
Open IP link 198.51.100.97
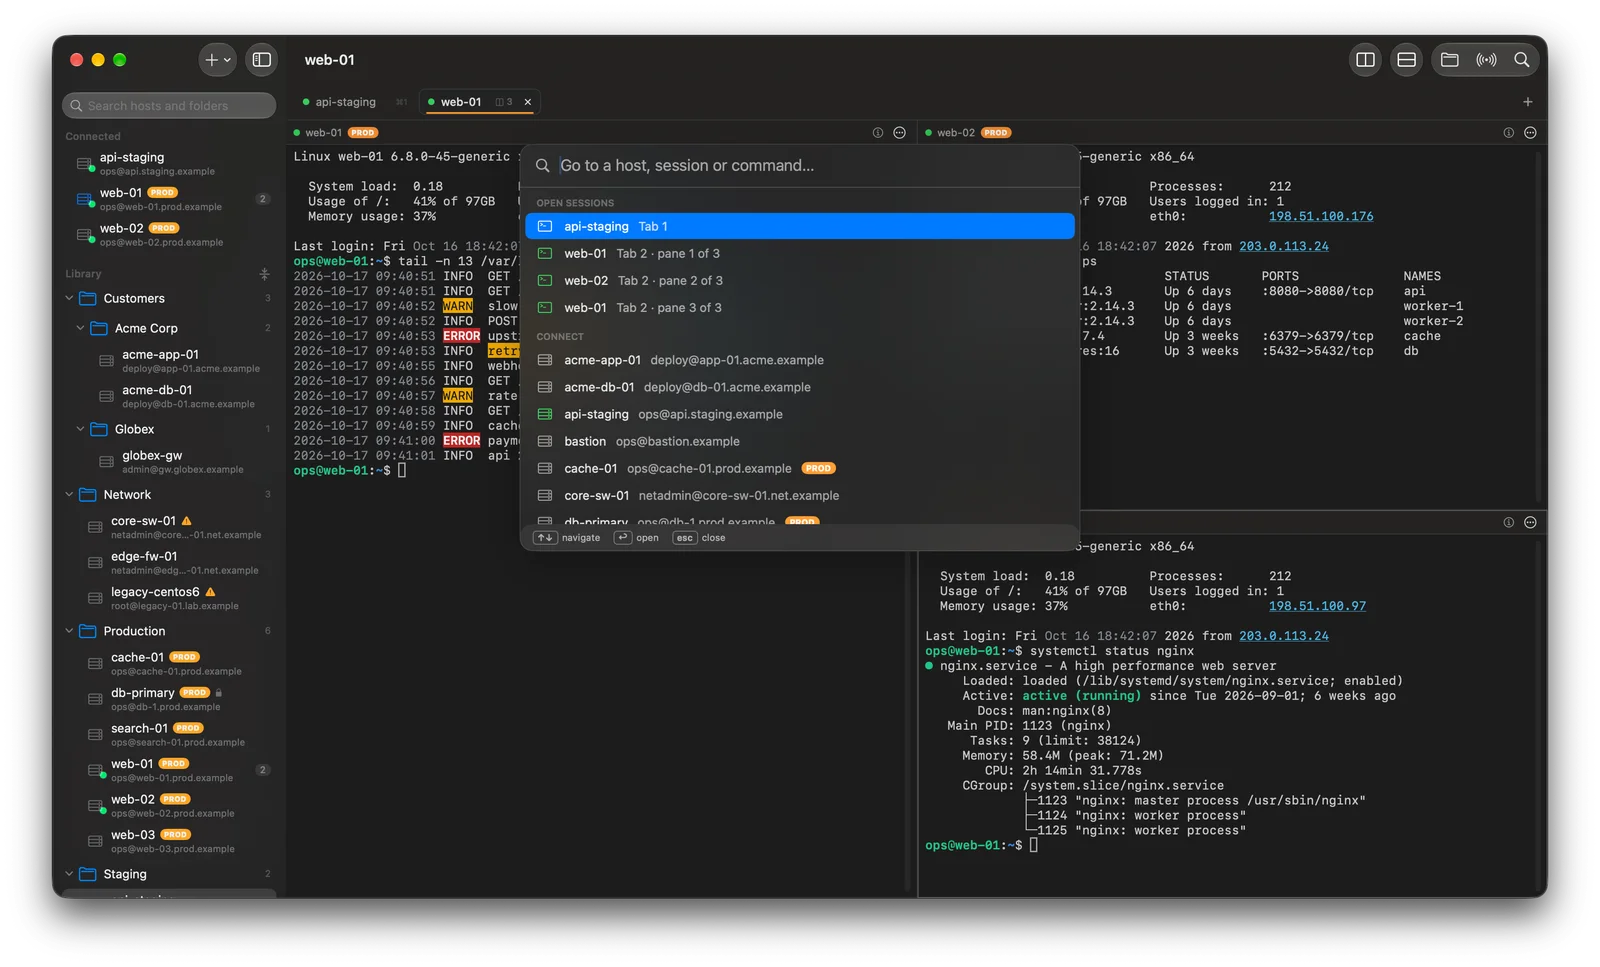click(x=1317, y=606)
